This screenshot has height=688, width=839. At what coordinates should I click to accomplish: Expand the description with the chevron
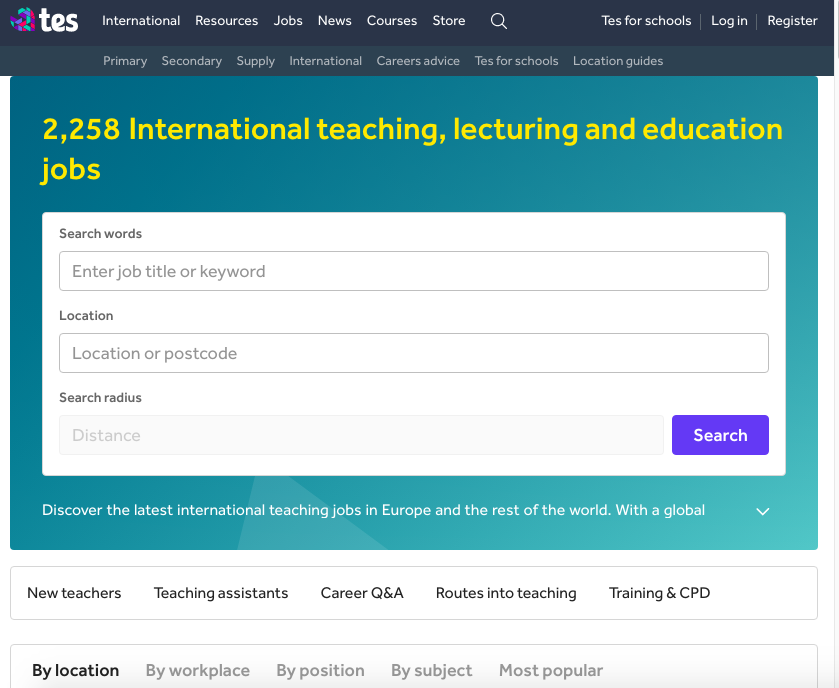(762, 511)
